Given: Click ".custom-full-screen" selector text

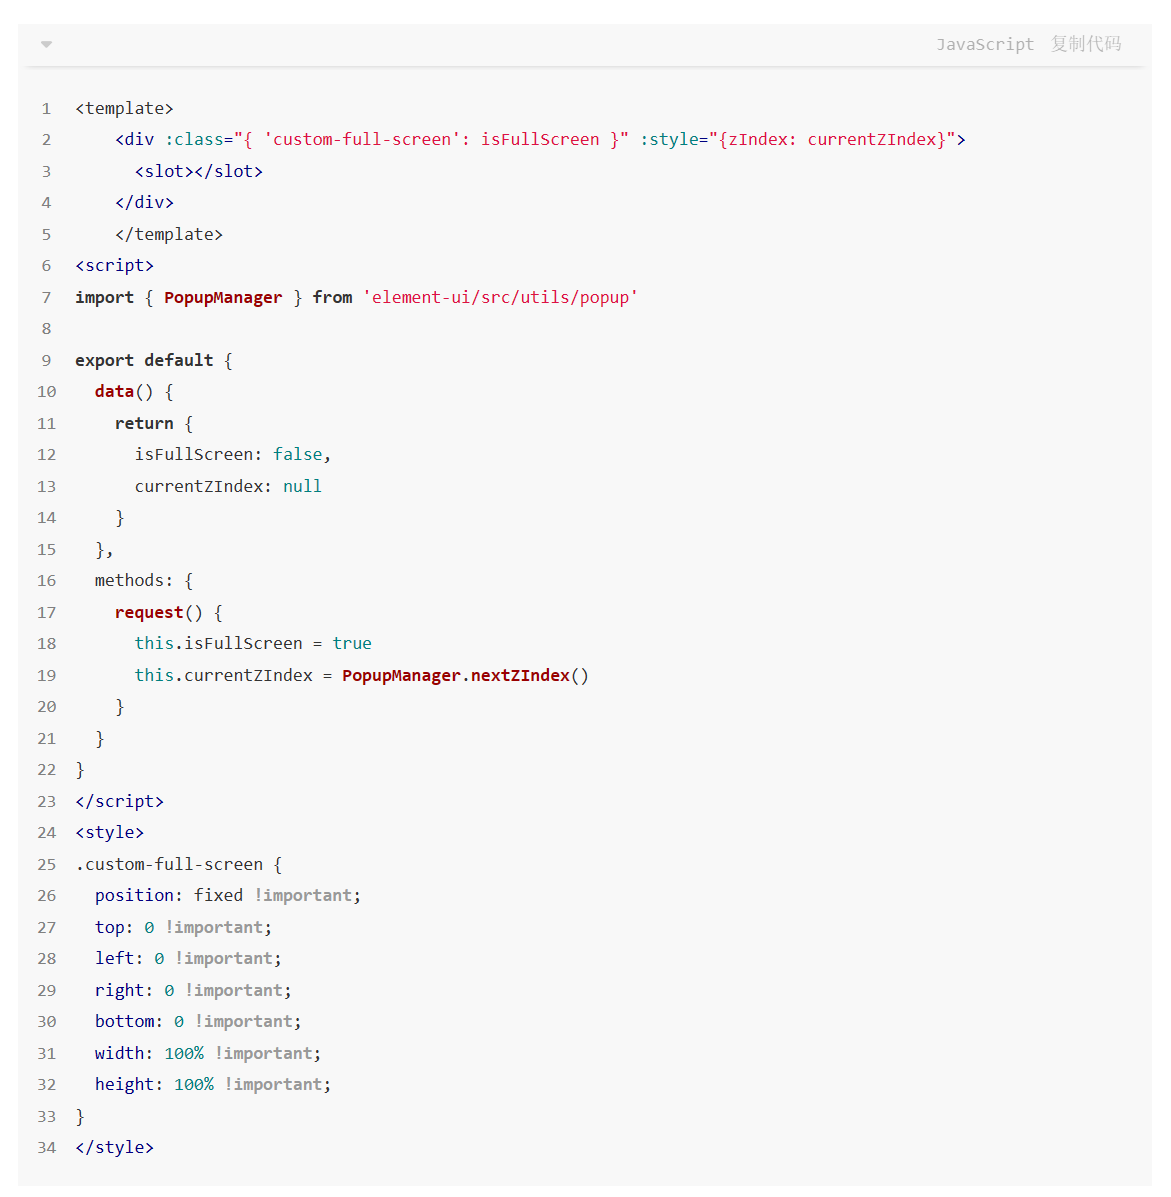Looking at the screenshot, I should 169,864.
